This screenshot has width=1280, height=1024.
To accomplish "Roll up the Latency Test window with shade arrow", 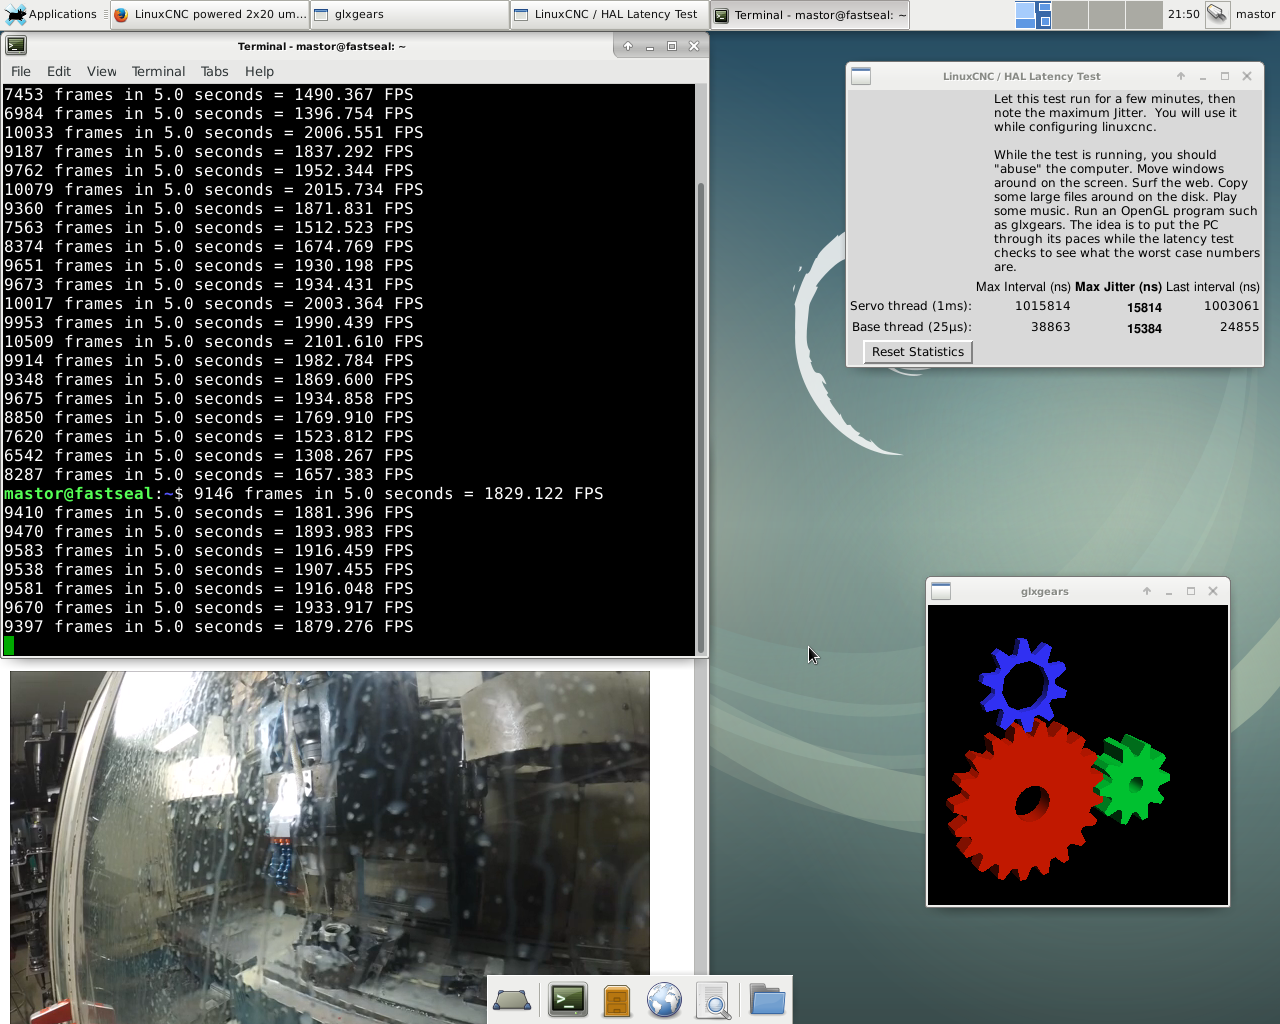I will click(x=1181, y=76).
